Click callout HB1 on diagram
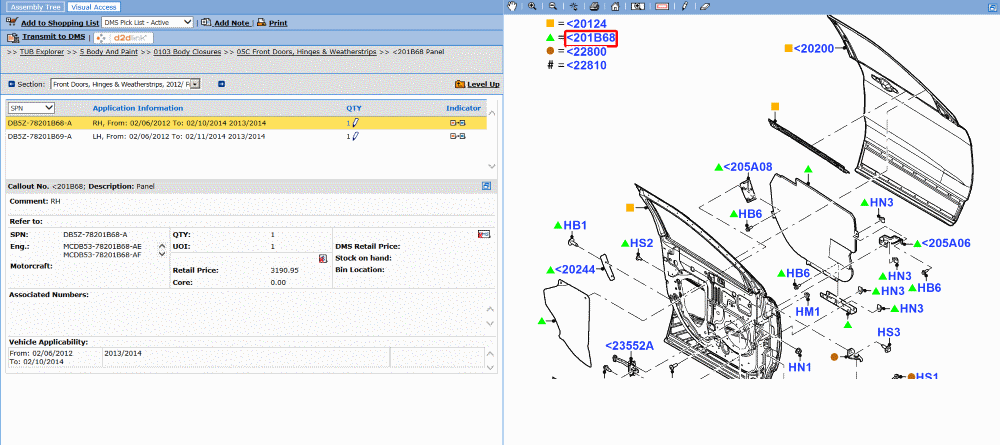 point(575,225)
